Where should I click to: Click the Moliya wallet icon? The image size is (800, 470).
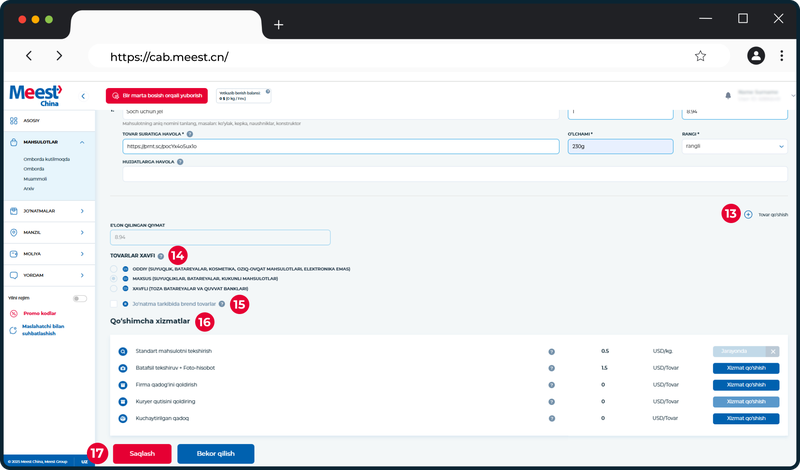(x=14, y=254)
